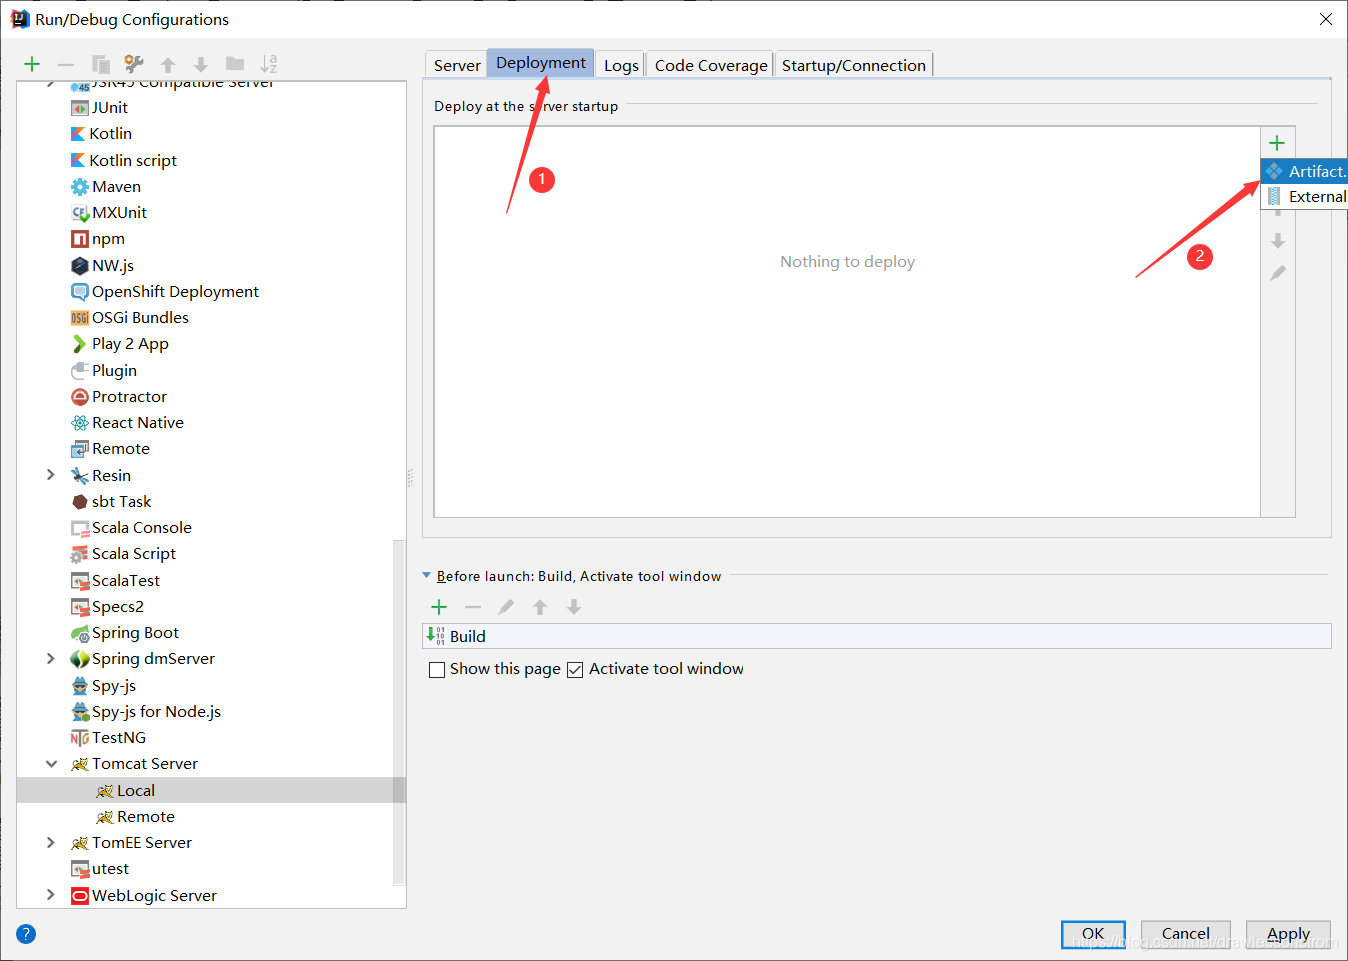Enable Show this page checkbox

pyautogui.click(x=437, y=670)
